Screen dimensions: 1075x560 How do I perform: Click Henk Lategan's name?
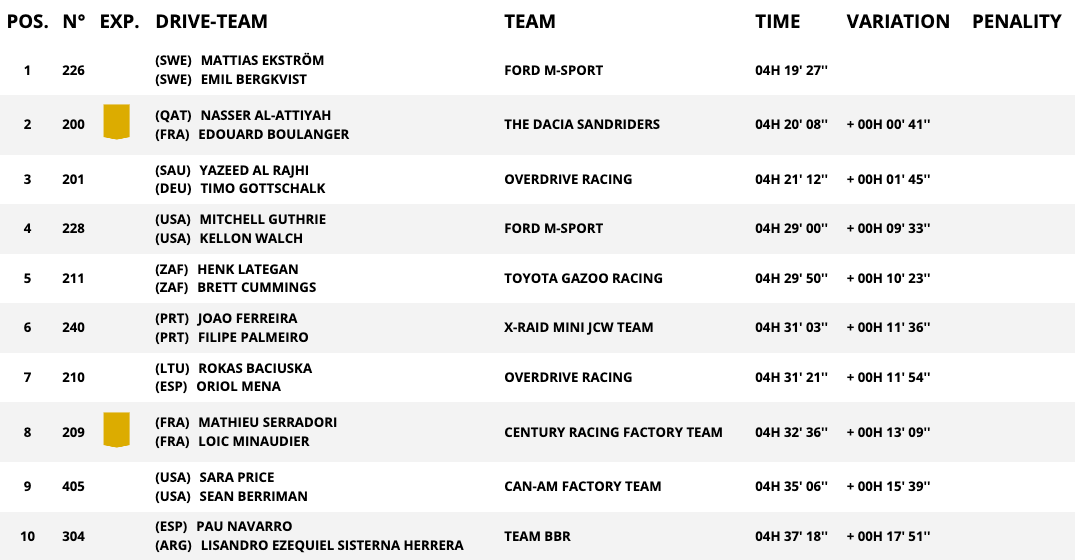pyautogui.click(x=247, y=269)
